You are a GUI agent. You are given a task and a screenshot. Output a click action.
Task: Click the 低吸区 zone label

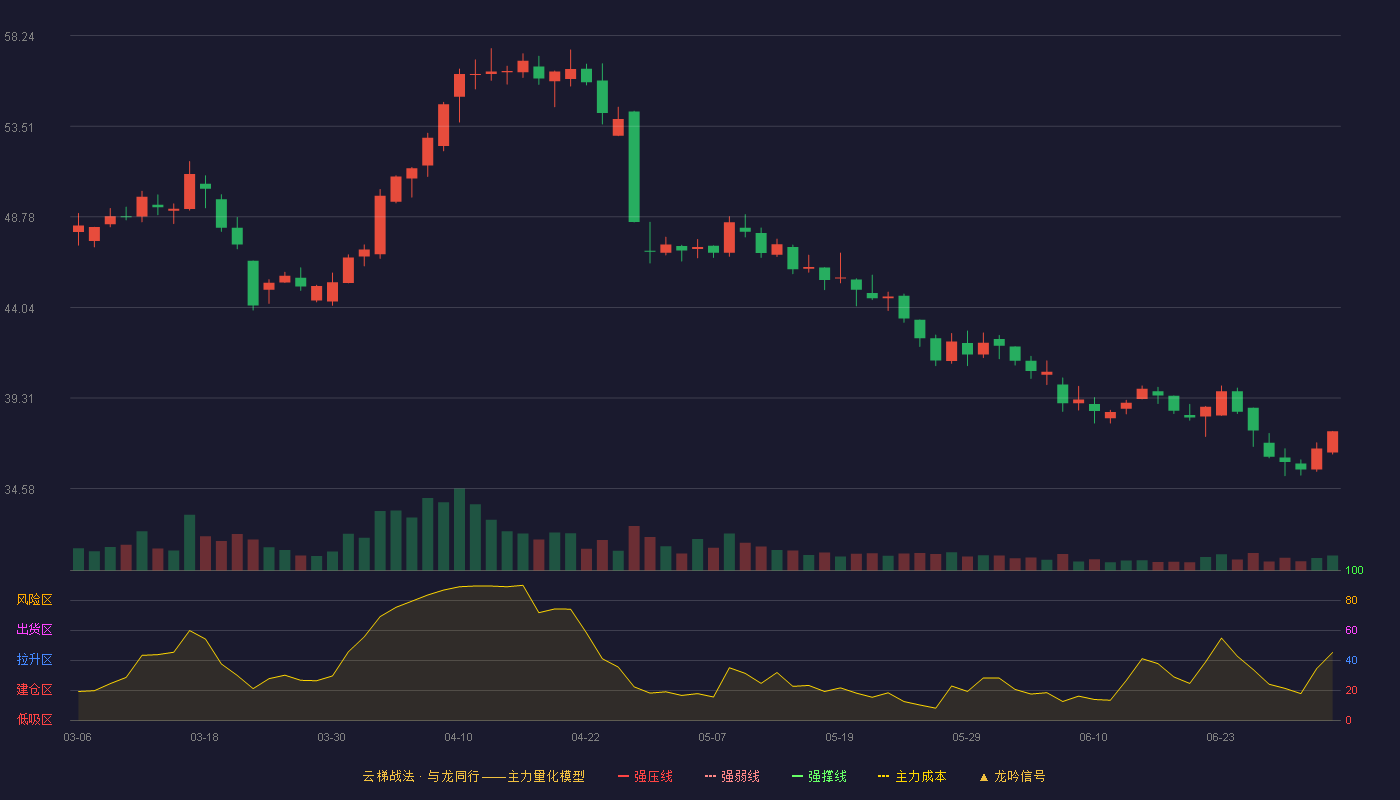[x=34, y=719]
